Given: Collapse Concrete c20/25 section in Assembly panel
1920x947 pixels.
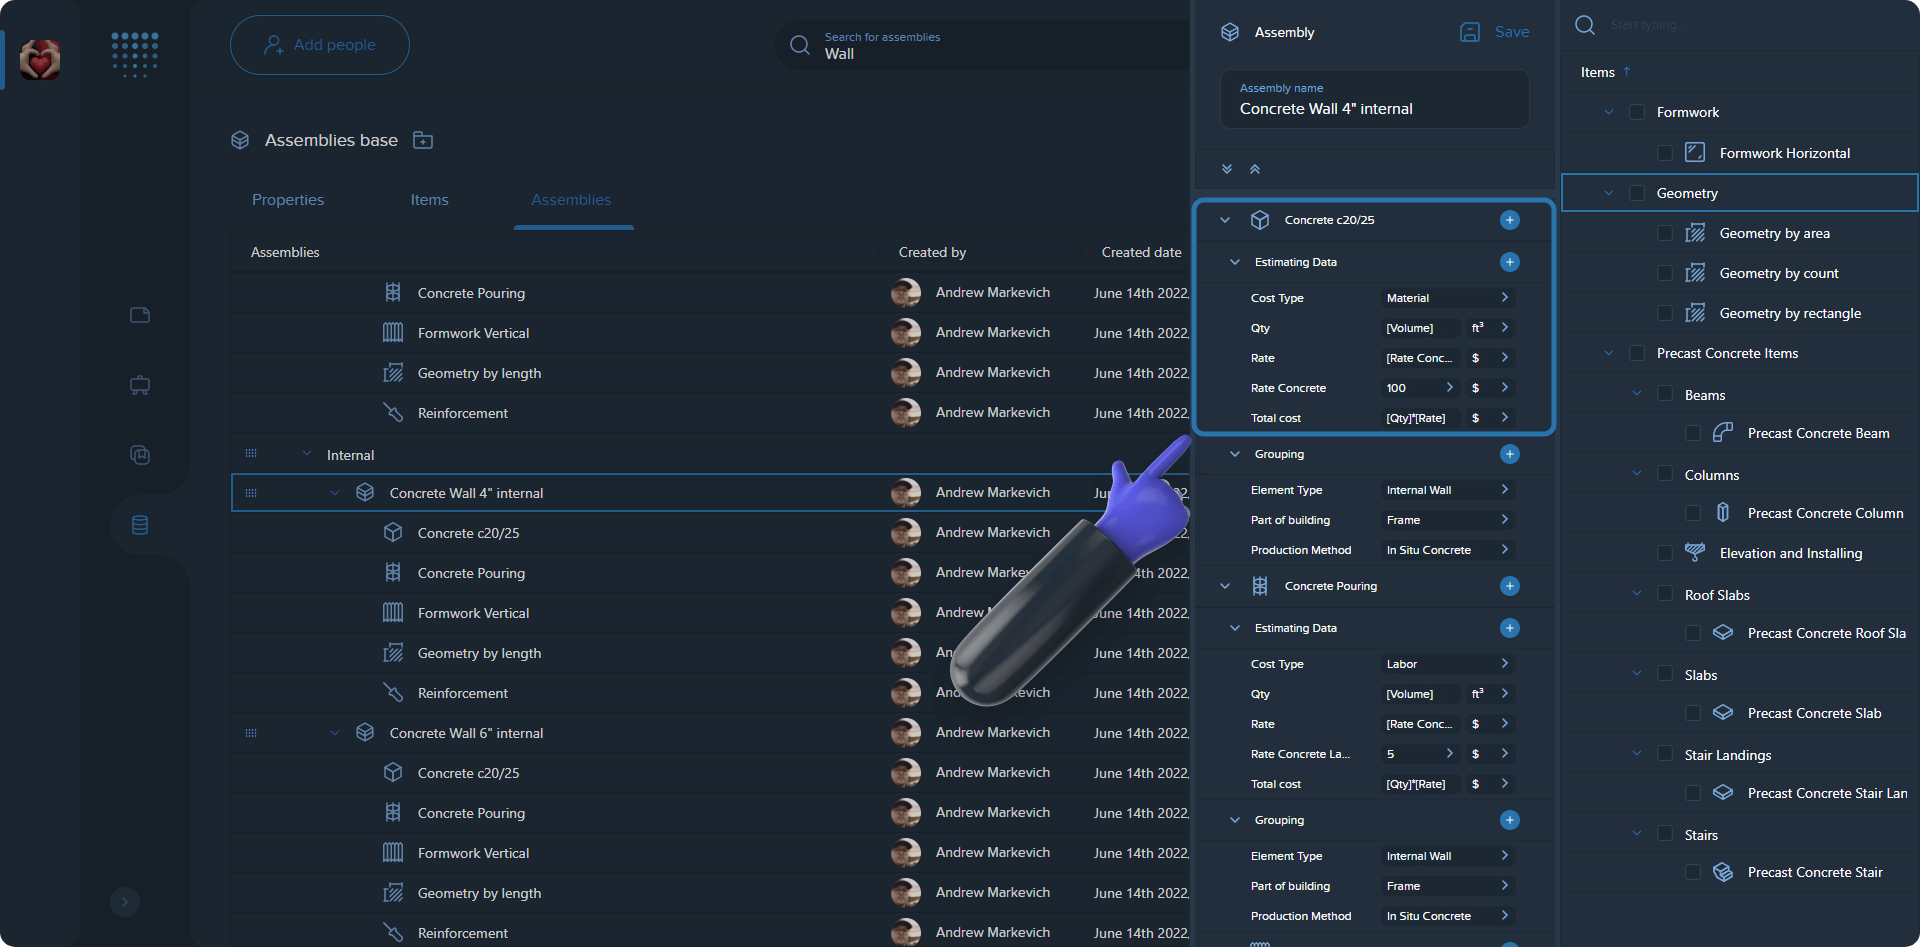Looking at the screenshot, I should [x=1225, y=220].
